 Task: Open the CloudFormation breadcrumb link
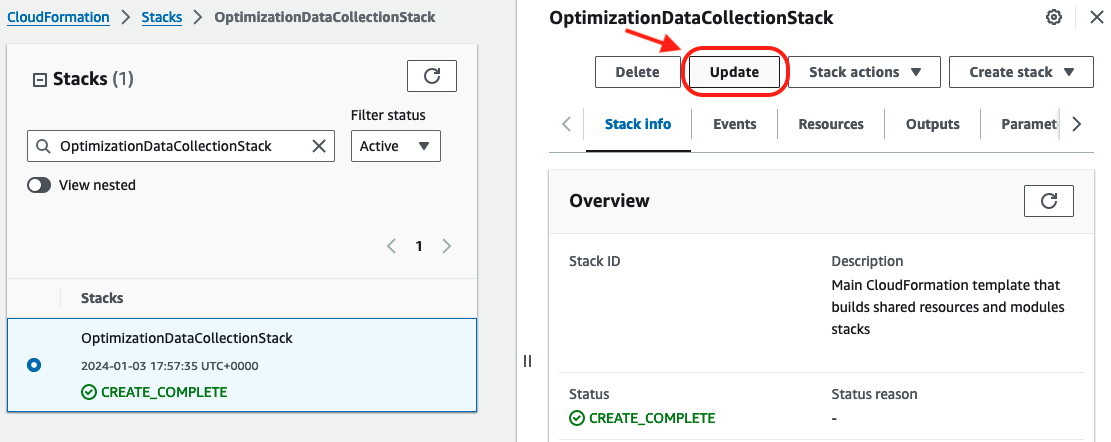(x=58, y=17)
